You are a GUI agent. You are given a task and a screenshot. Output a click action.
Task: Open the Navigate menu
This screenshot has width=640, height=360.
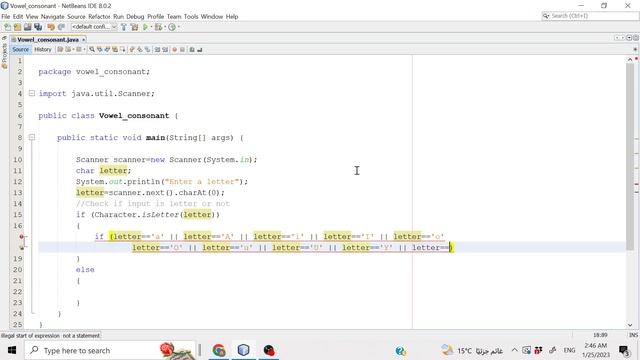pos(53,17)
